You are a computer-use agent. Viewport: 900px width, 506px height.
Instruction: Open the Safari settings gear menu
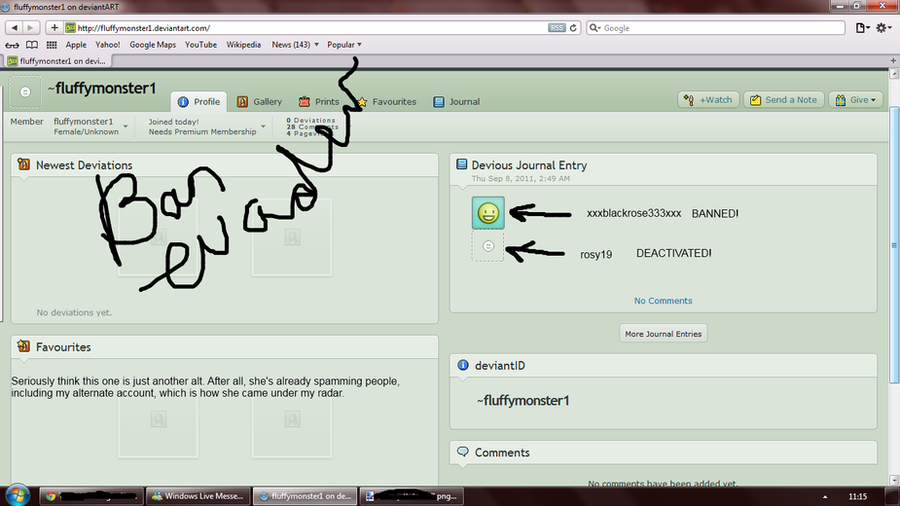coord(883,28)
